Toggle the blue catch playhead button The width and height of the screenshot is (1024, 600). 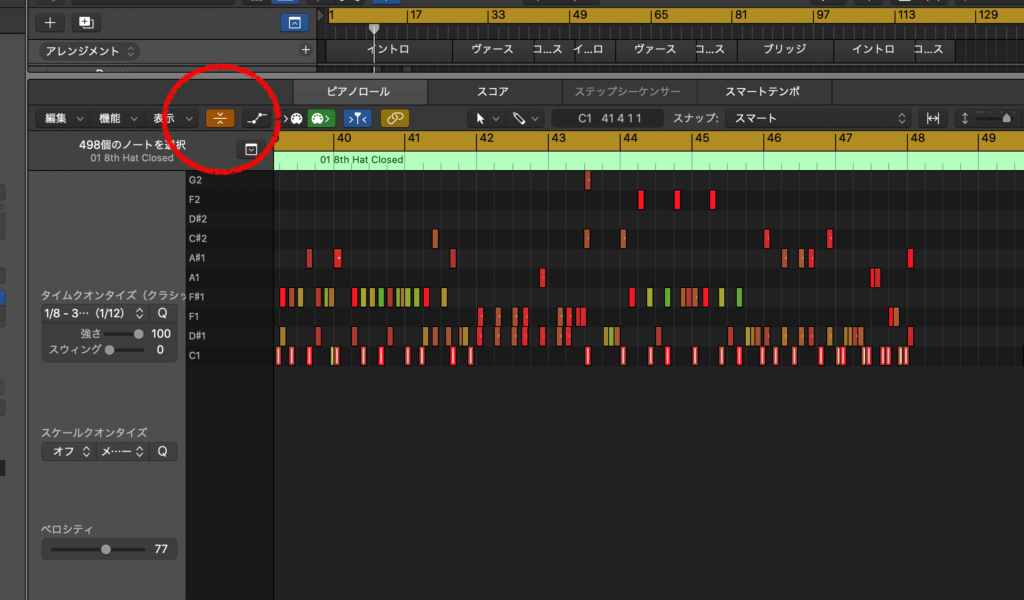click(358, 118)
